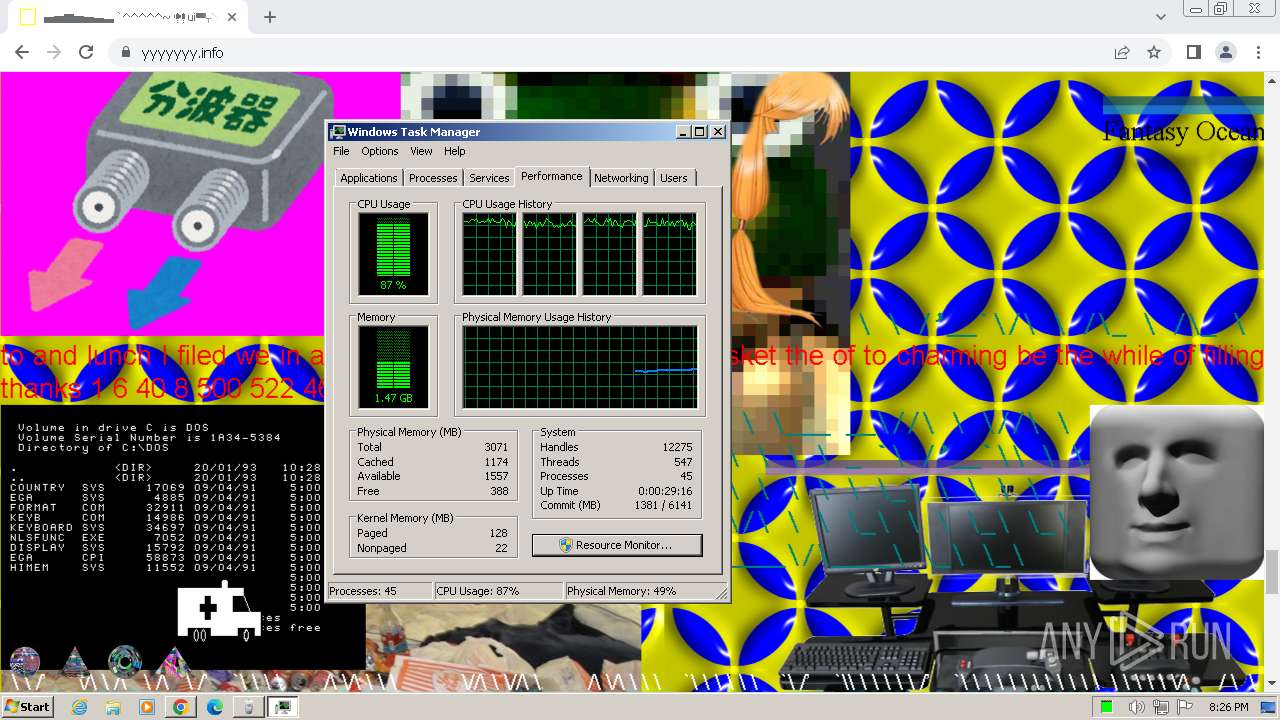Reload the yyyyyyy.info page
This screenshot has width=1280, height=720.
(x=86, y=52)
